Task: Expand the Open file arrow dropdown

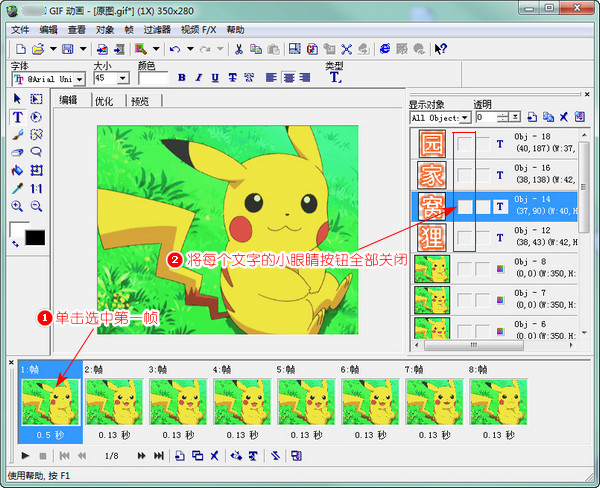Action: click(53, 49)
